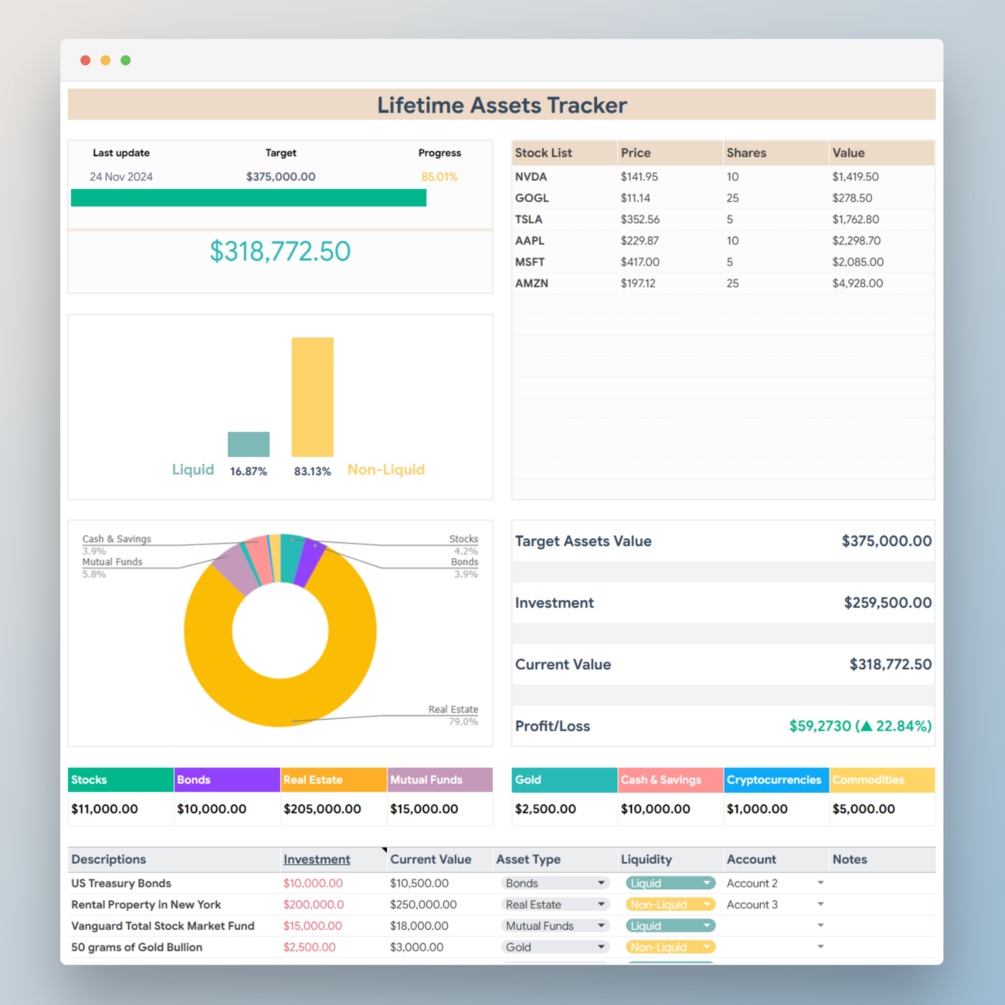Click the large $318,772.50 total
The image size is (1005, 1005).
[x=280, y=251]
